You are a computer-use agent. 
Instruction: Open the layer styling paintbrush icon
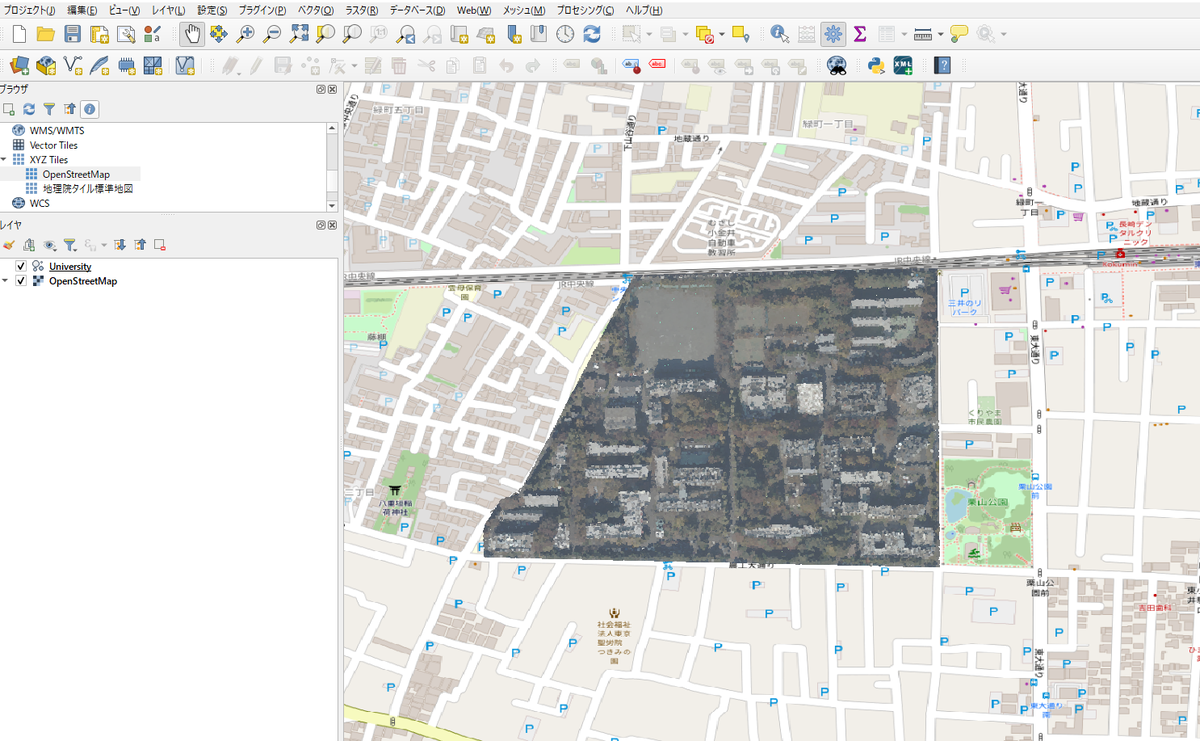point(9,244)
